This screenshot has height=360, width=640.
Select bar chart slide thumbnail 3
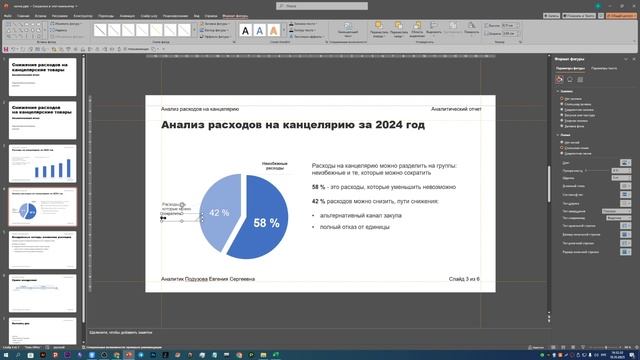(x=42, y=164)
